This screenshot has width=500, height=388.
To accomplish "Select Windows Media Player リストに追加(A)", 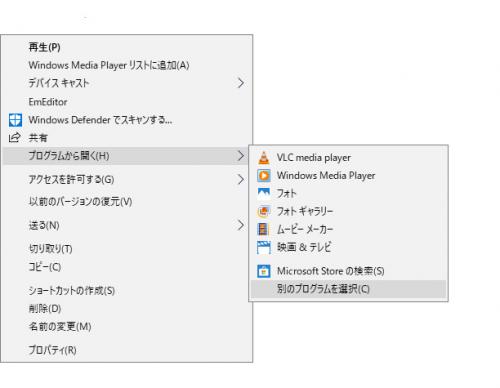I will (127, 65).
